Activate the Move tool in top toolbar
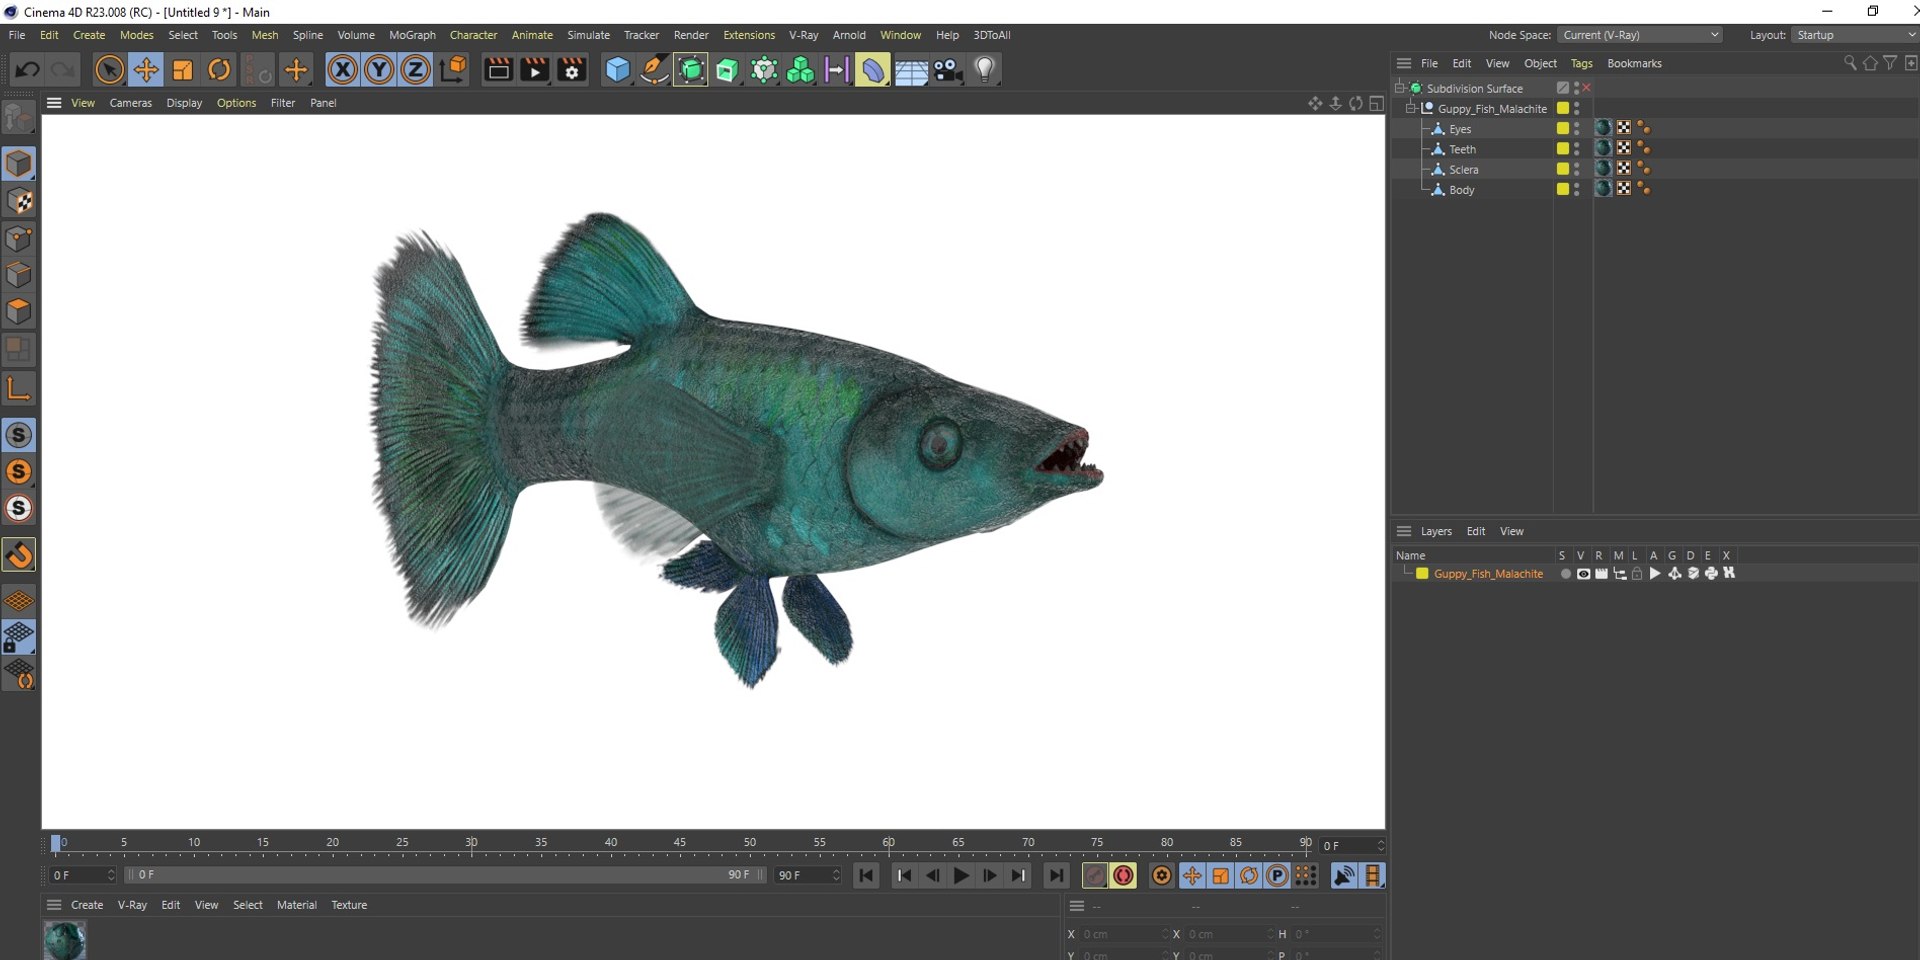1920x960 pixels. (146, 70)
